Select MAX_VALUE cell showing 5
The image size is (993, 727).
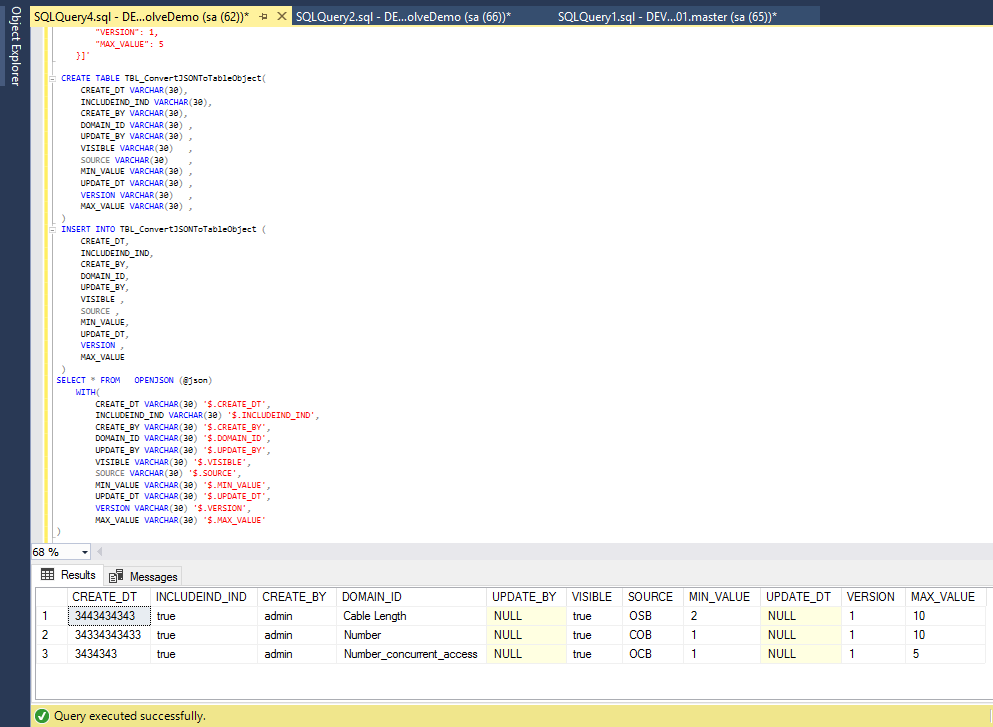tap(946, 654)
